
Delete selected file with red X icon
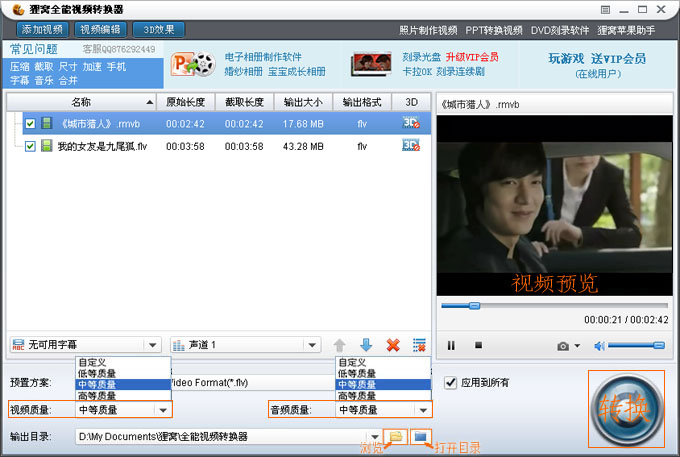pos(393,345)
